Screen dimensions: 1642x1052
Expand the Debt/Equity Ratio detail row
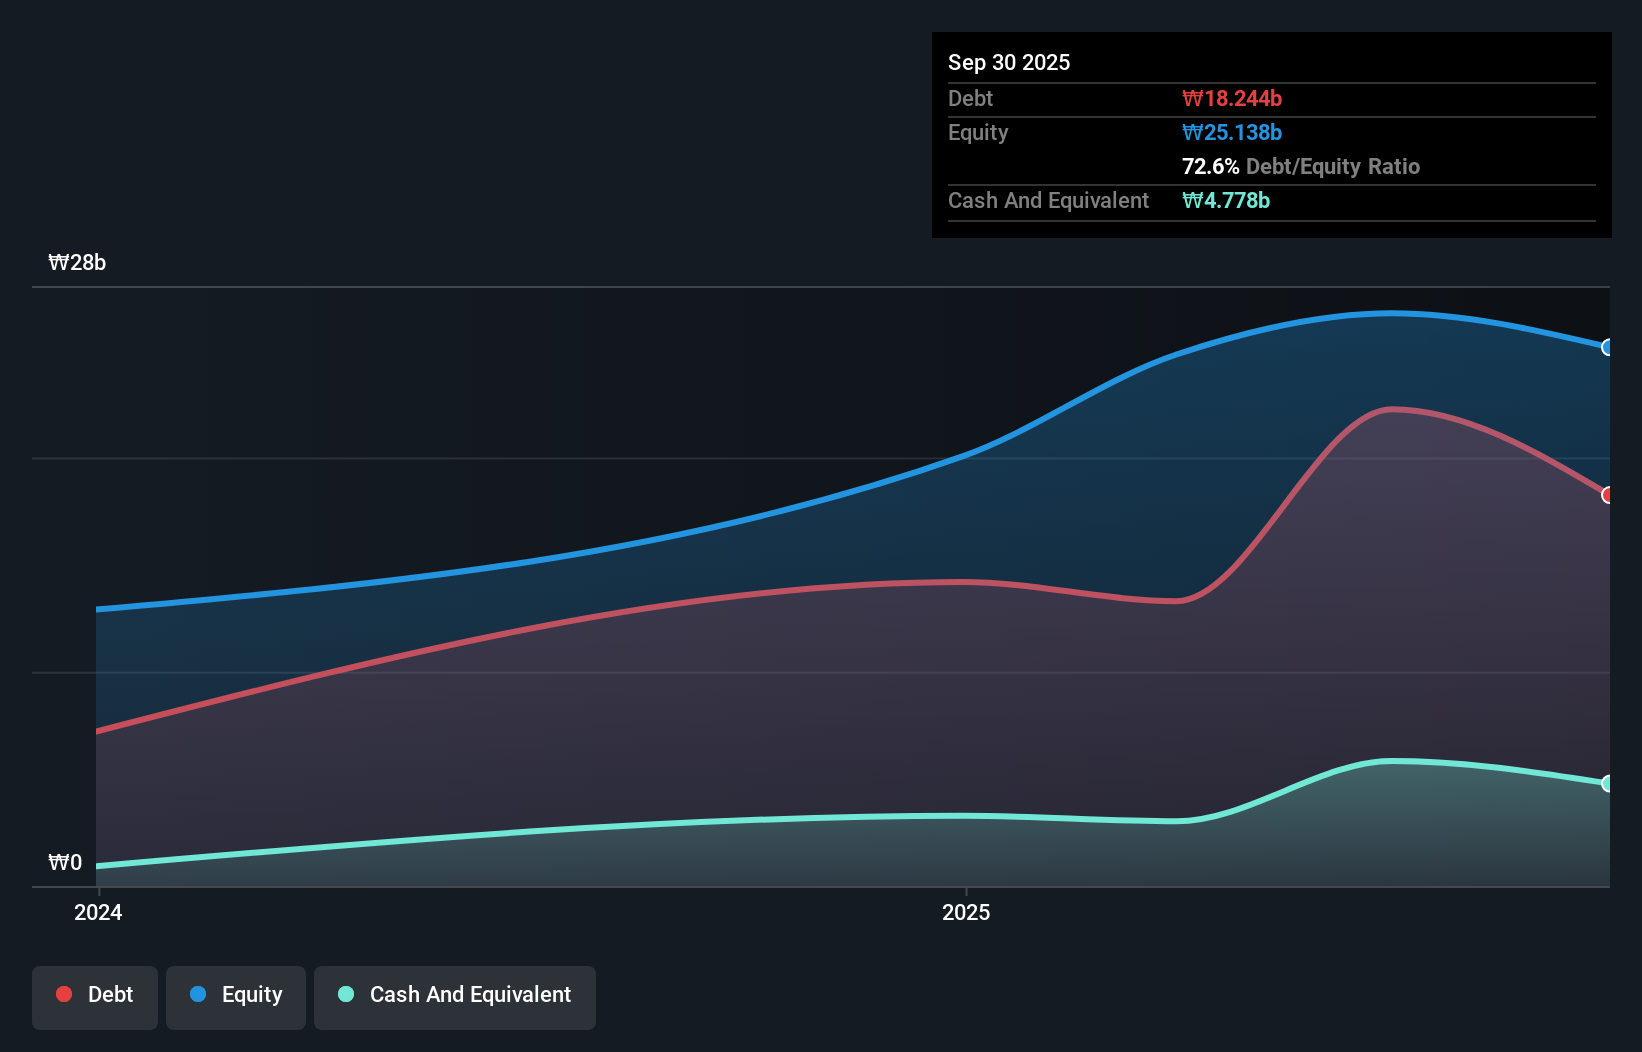(x=1300, y=167)
